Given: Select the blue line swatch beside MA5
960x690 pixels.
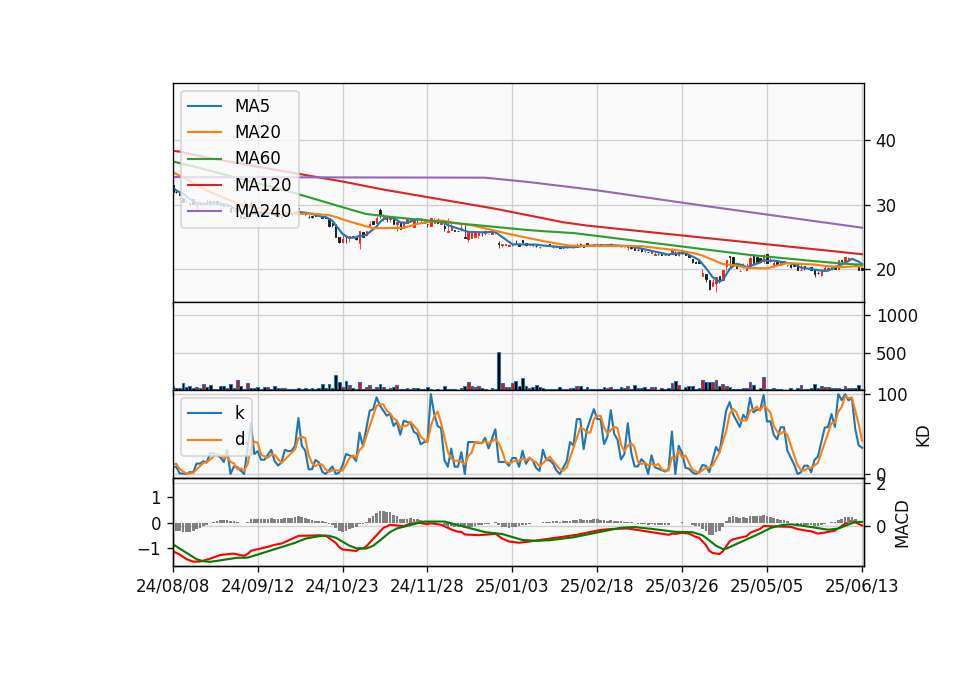Looking at the screenshot, I should tap(204, 107).
